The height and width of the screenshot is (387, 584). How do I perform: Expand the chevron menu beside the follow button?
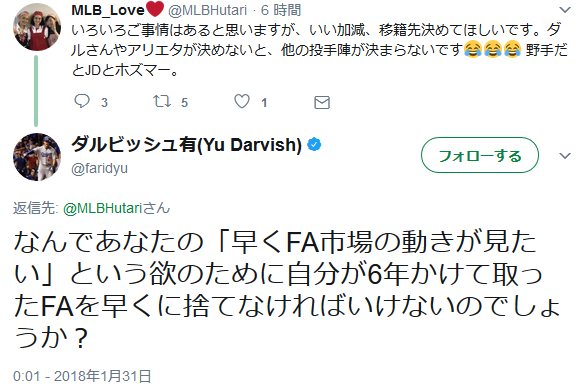point(565,156)
